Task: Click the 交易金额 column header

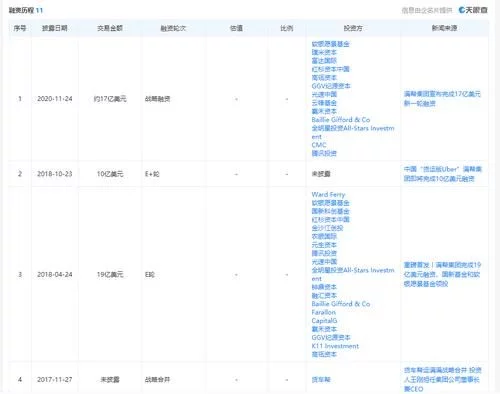Action: (110, 28)
